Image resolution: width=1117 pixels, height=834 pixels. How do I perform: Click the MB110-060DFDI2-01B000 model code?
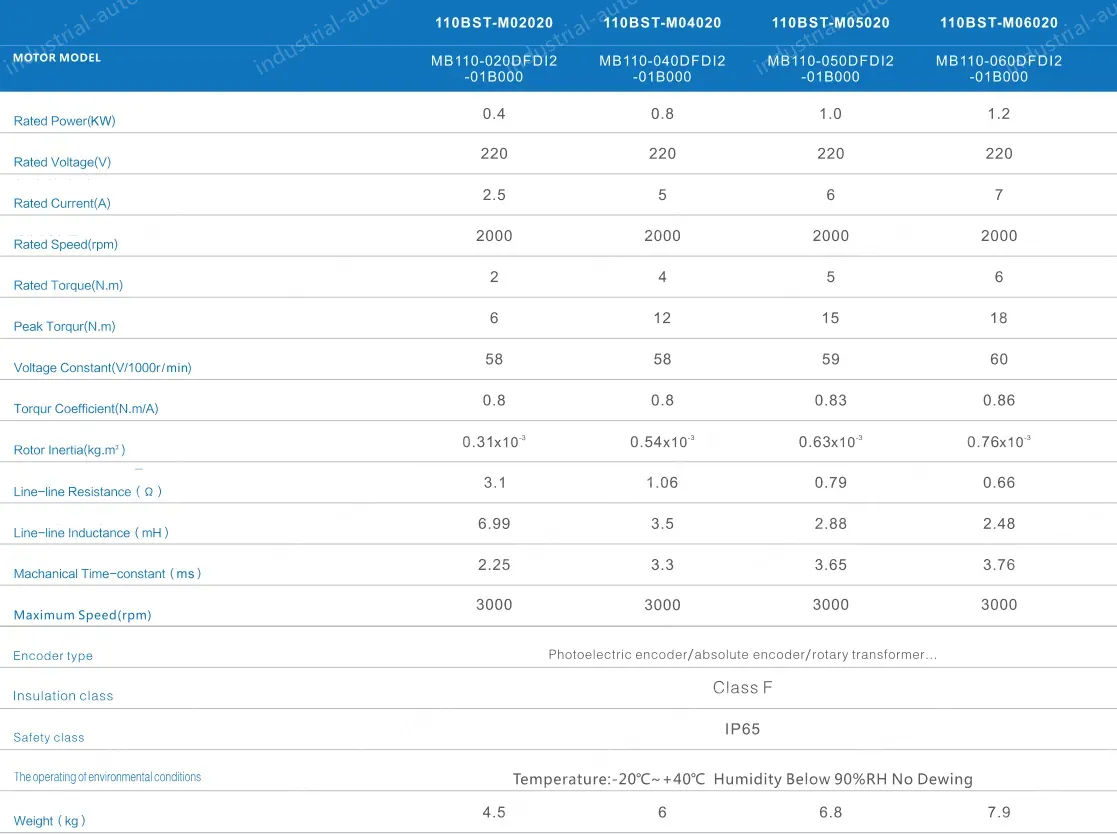click(x=998, y=69)
